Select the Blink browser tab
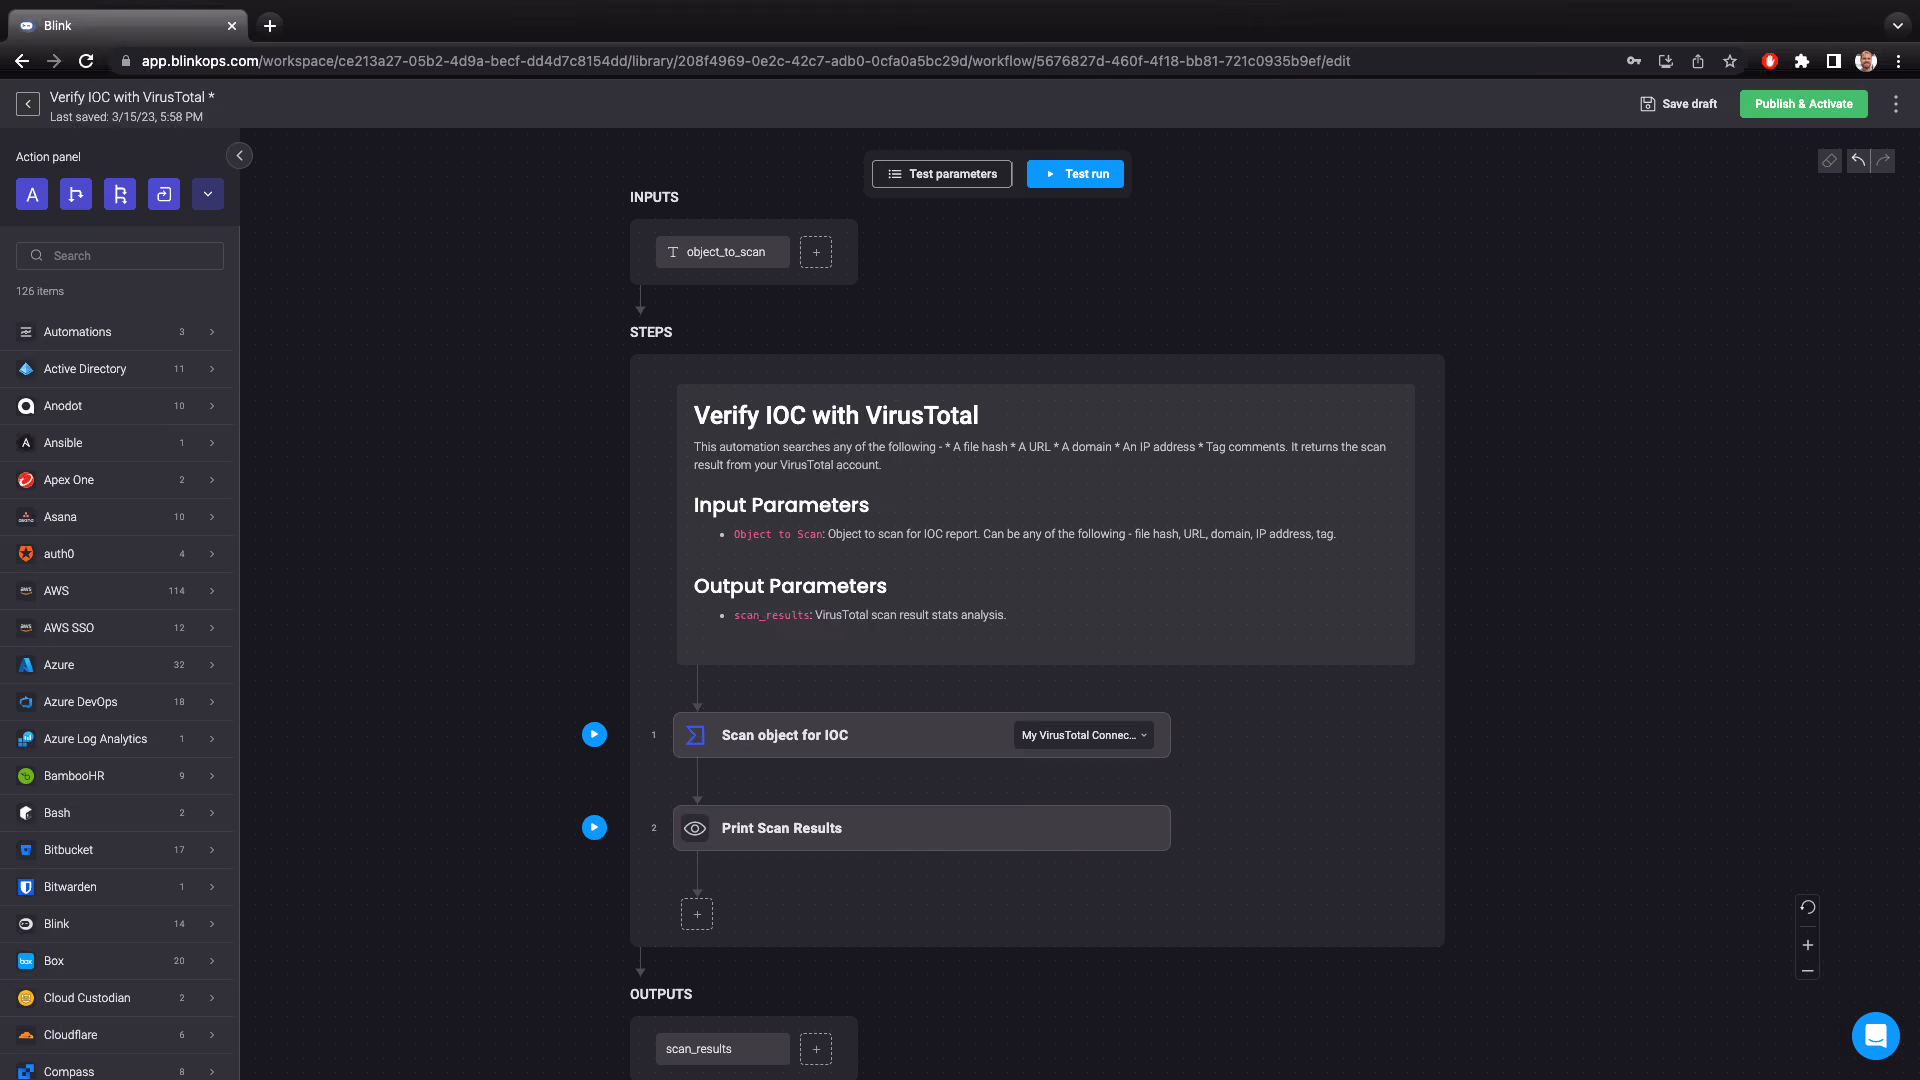 [x=128, y=26]
